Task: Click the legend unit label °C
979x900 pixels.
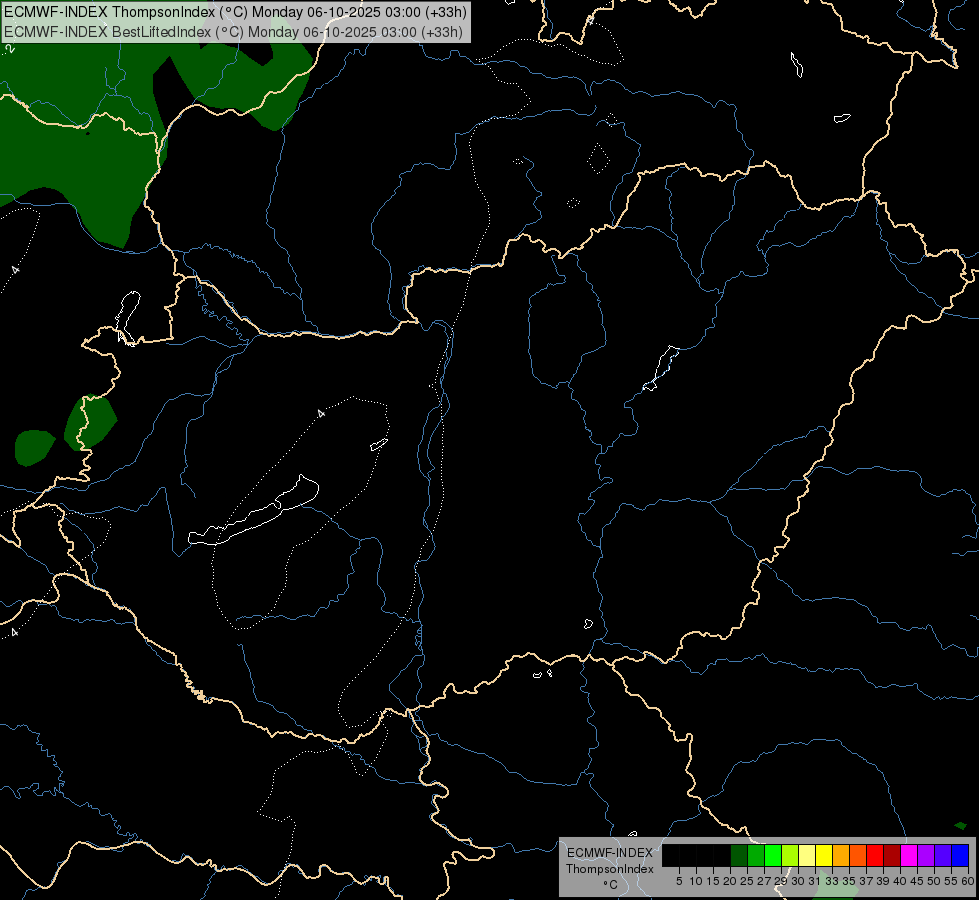Action: (x=611, y=885)
